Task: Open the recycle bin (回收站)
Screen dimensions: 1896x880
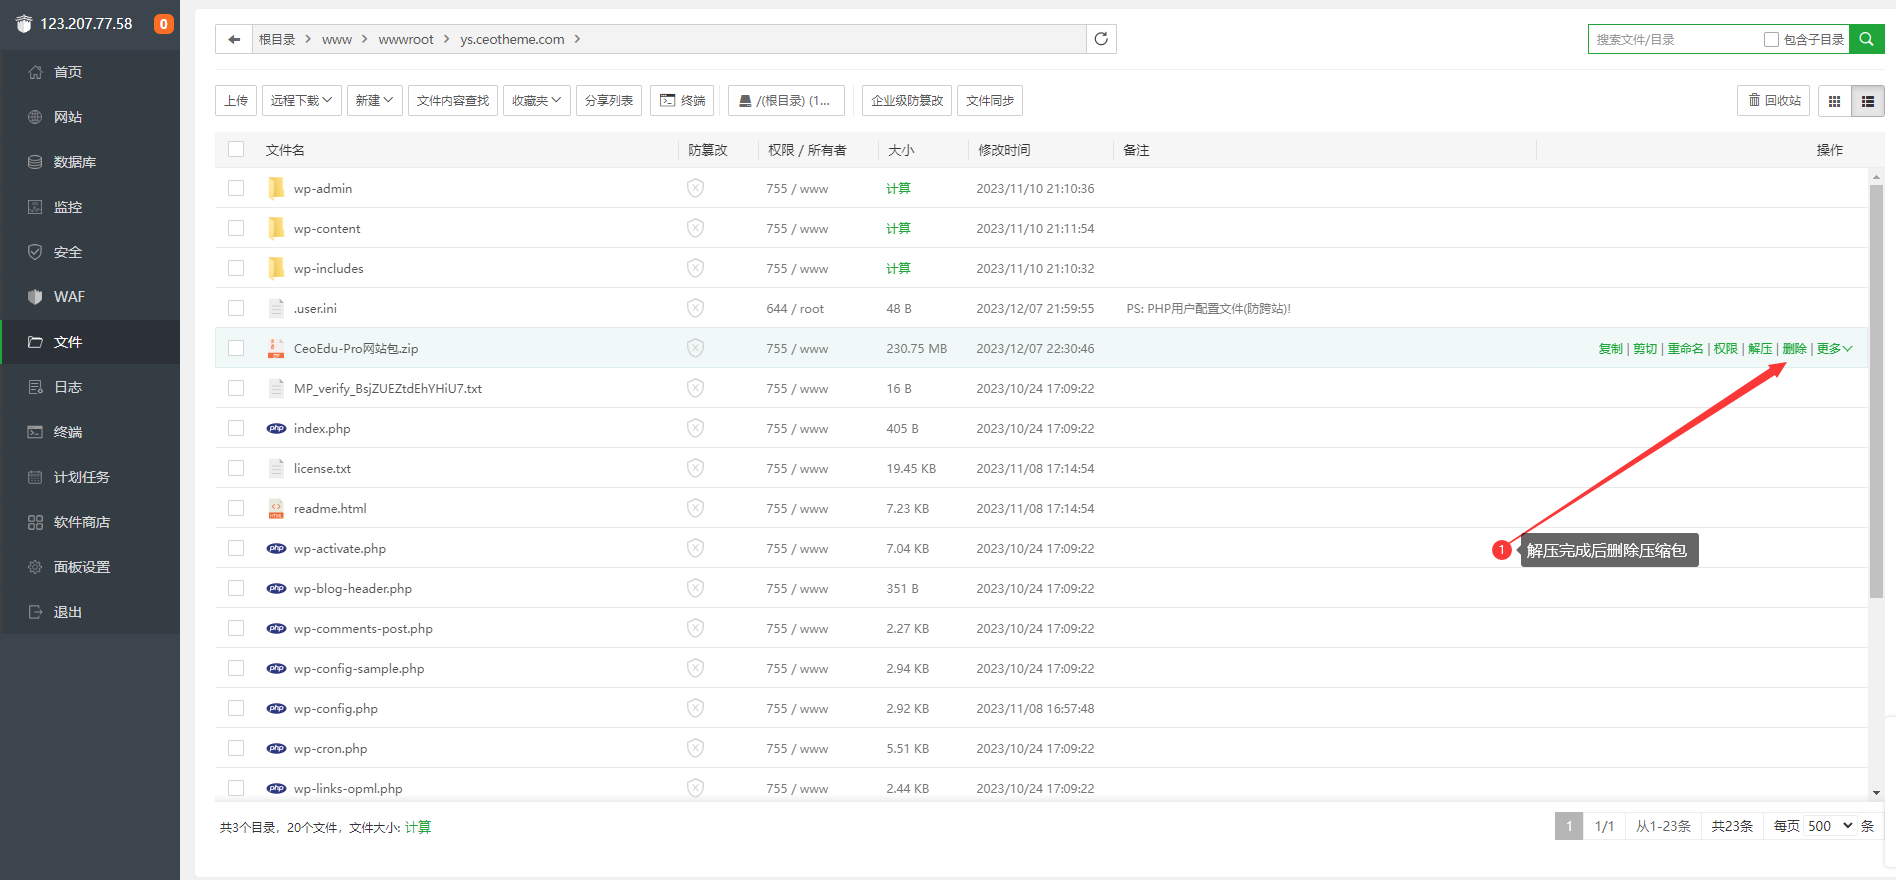Action: pyautogui.click(x=1774, y=100)
